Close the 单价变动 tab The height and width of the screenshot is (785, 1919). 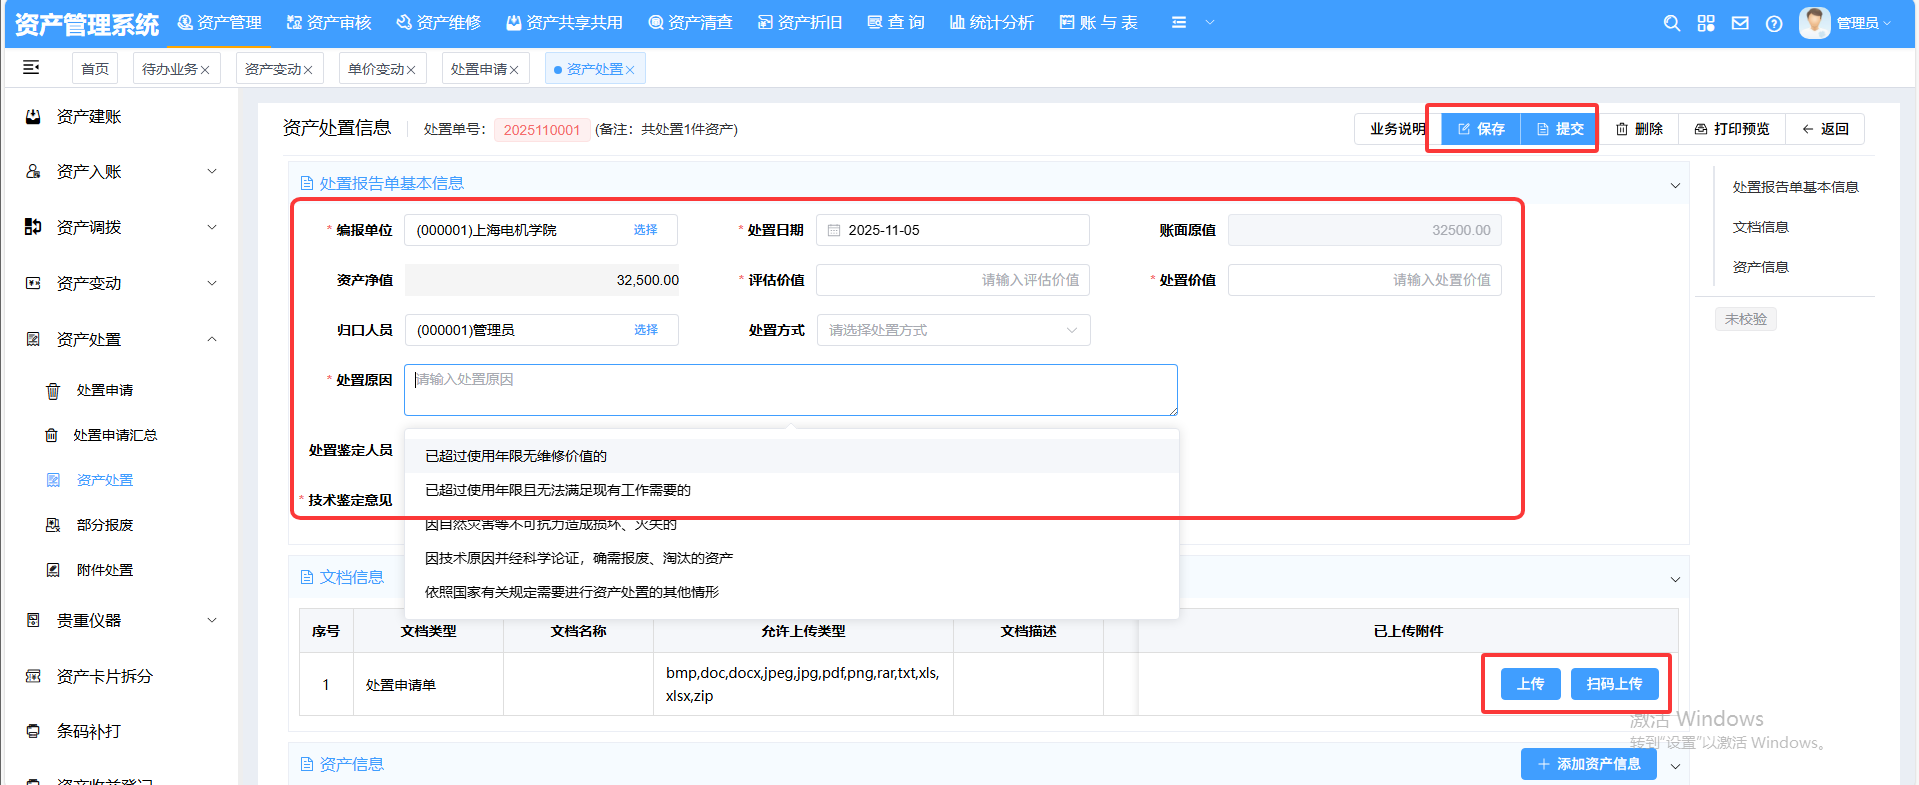pos(411,70)
